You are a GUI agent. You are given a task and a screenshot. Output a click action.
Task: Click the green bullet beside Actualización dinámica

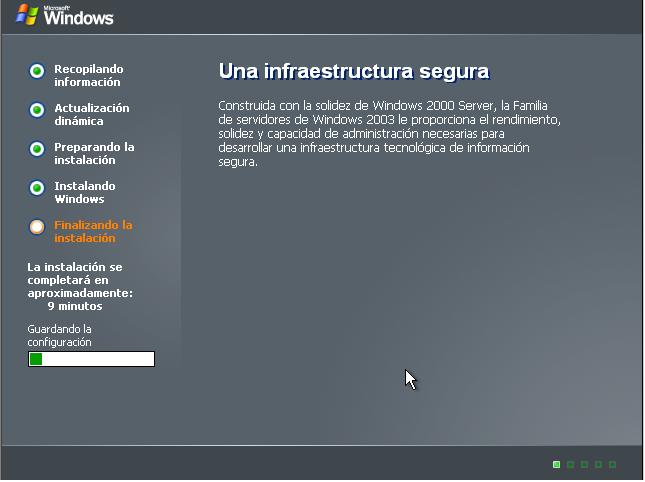point(37,110)
